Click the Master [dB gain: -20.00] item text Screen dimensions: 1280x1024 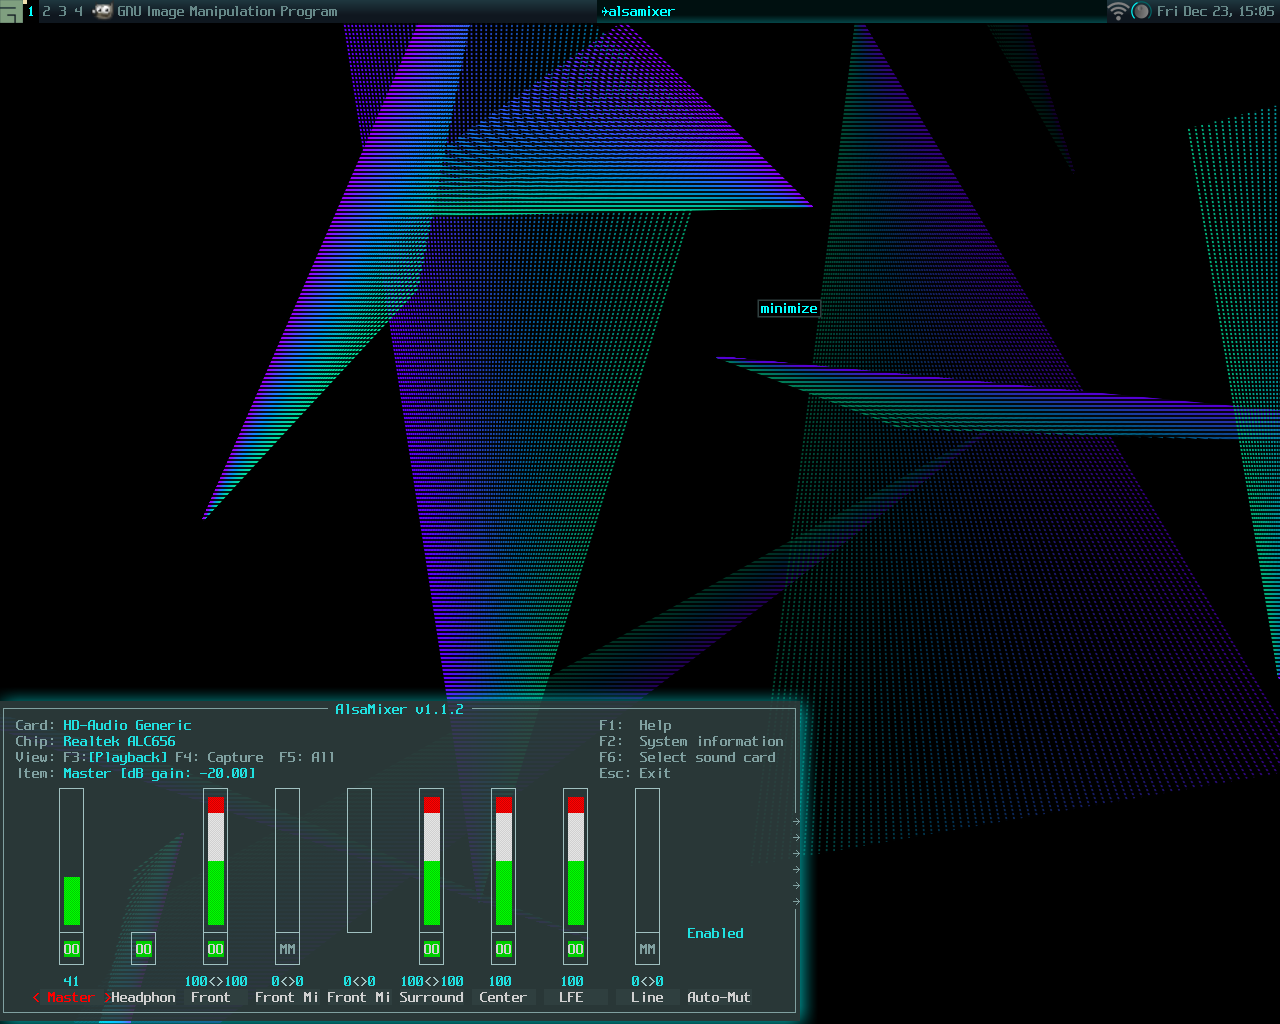pyautogui.click(x=160, y=774)
